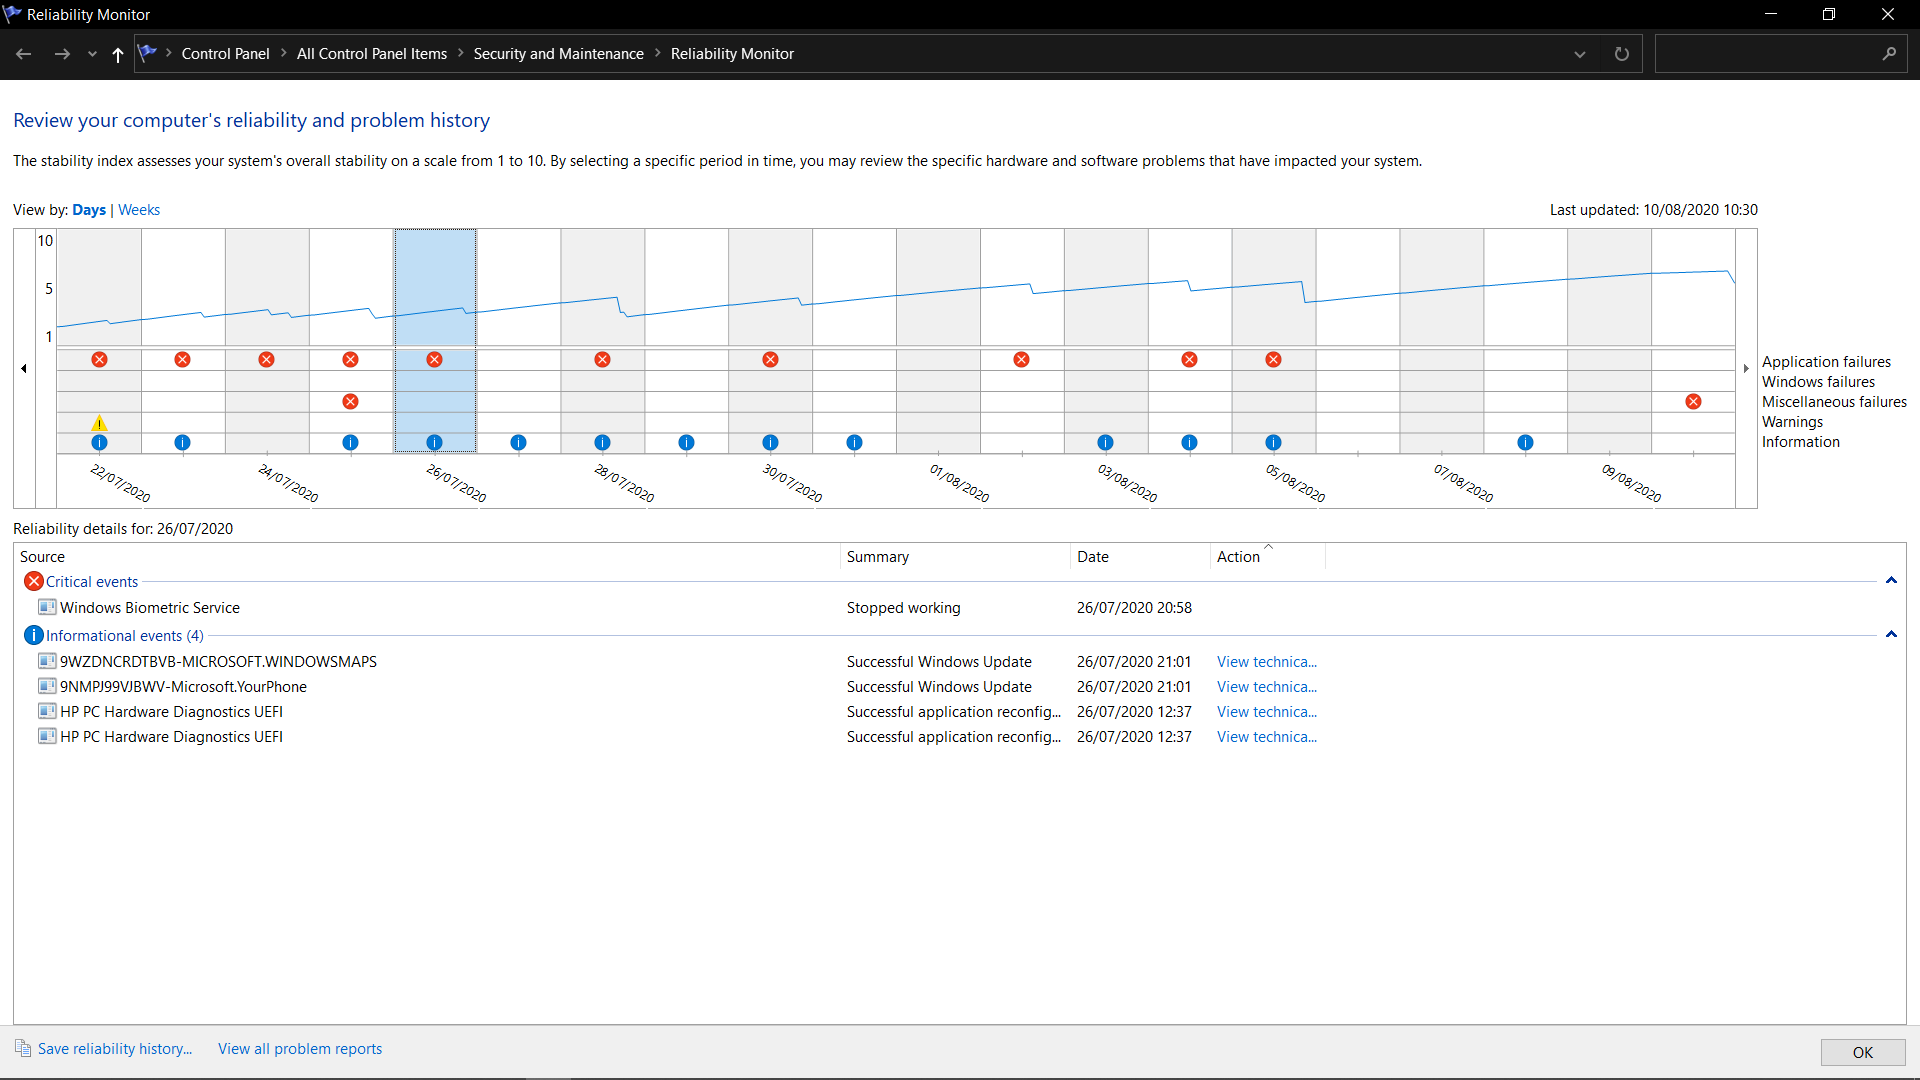Screen dimensions: 1920x1080
Task: Expand address bar history dropdown
Action: point(1580,54)
